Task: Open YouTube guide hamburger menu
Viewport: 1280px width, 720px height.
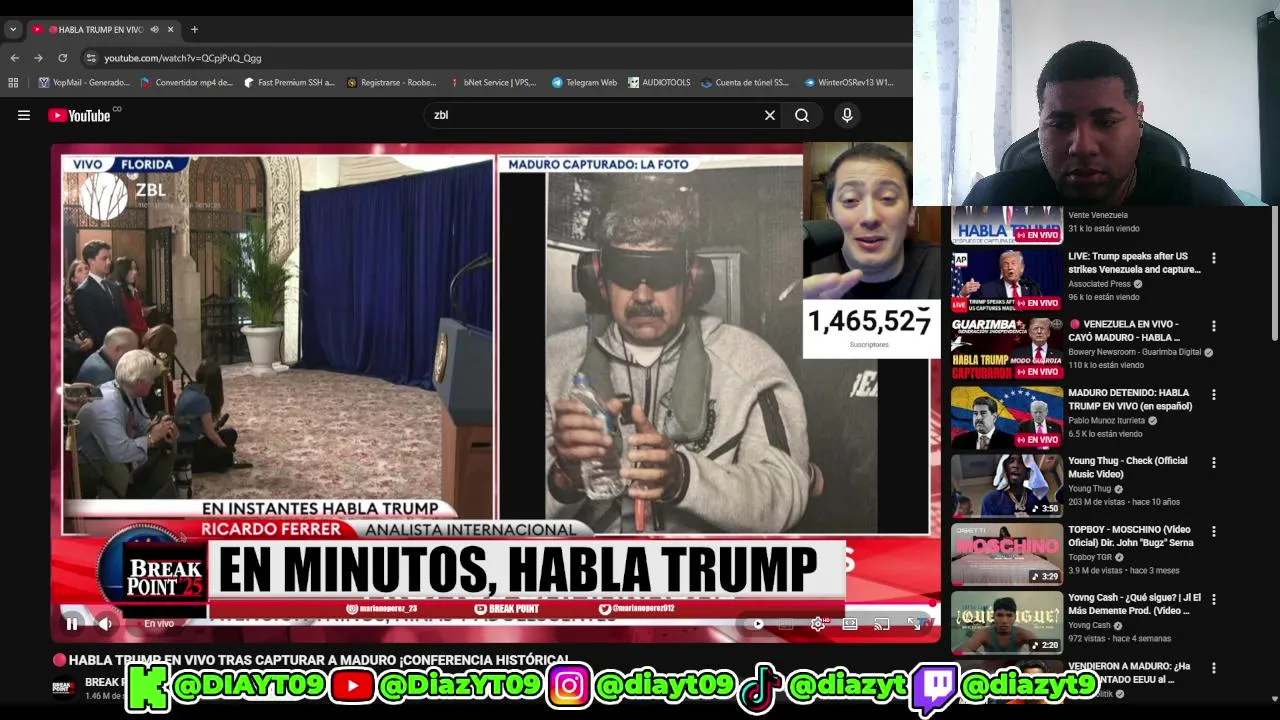Action: (24, 115)
